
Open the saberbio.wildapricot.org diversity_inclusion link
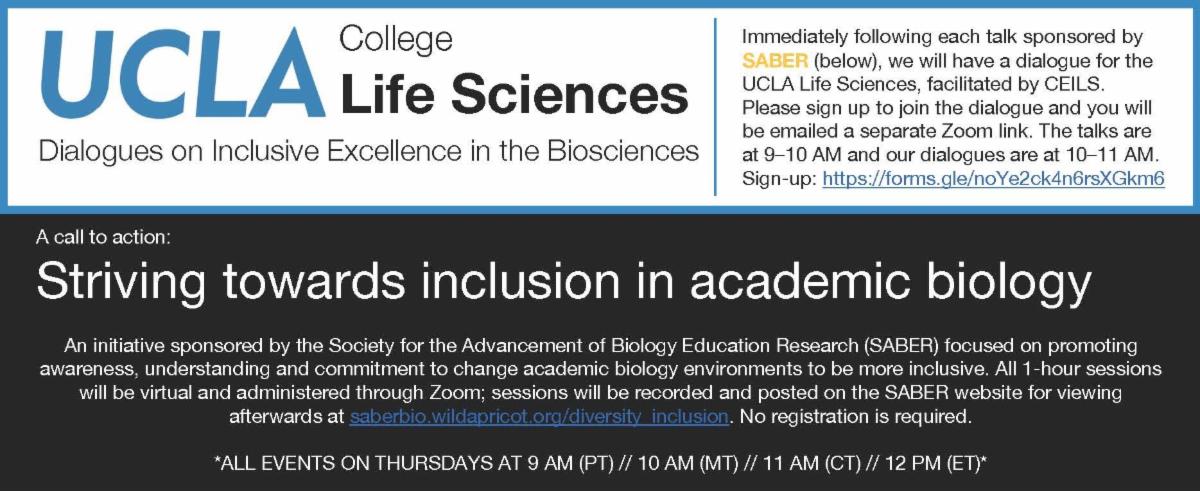[x=539, y=415]
